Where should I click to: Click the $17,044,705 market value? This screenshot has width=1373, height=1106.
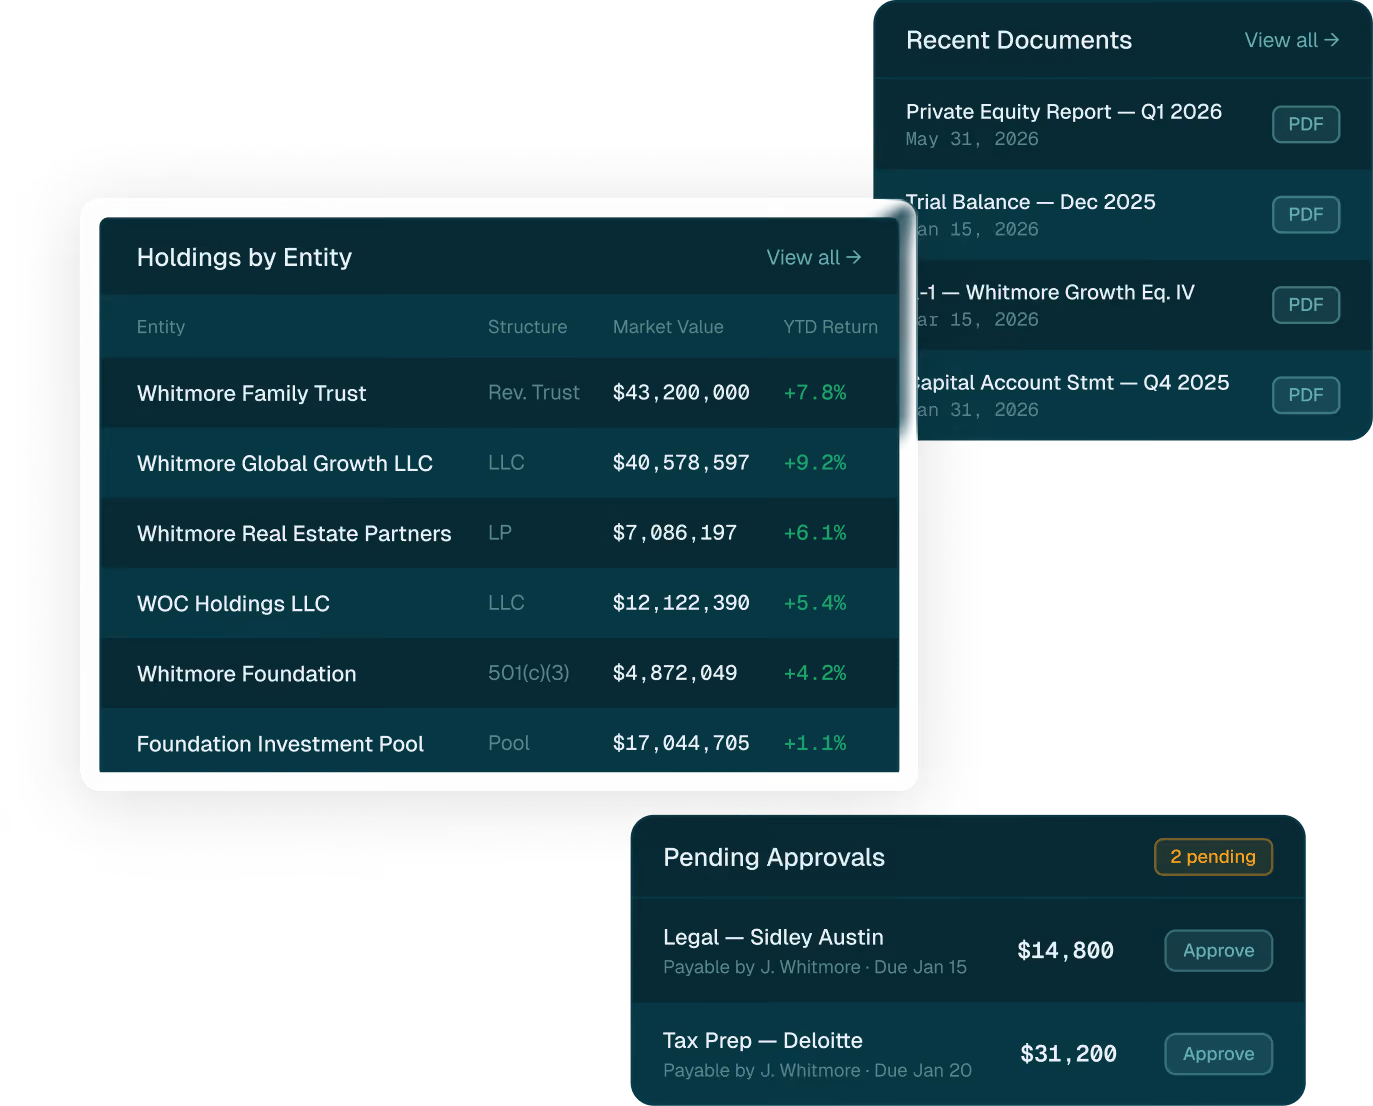click(681, 743)
